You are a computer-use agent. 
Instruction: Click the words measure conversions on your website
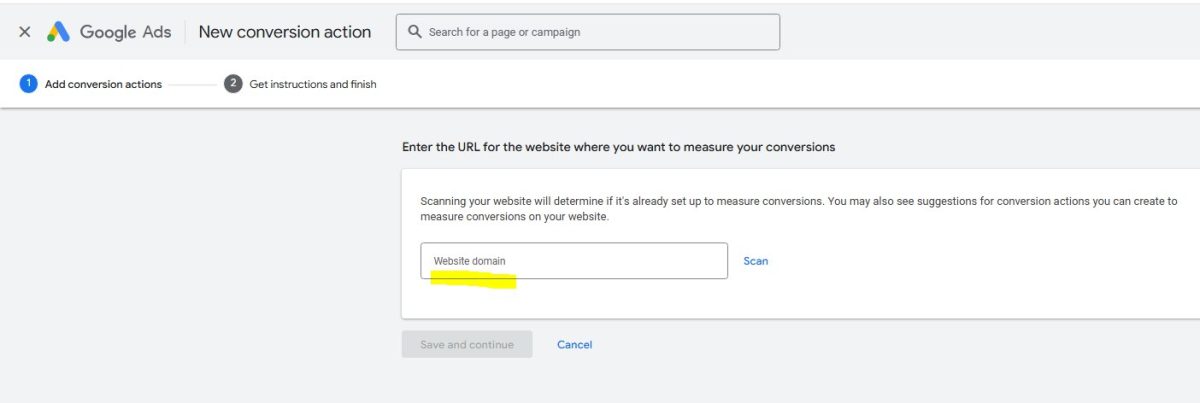(515, 217)
